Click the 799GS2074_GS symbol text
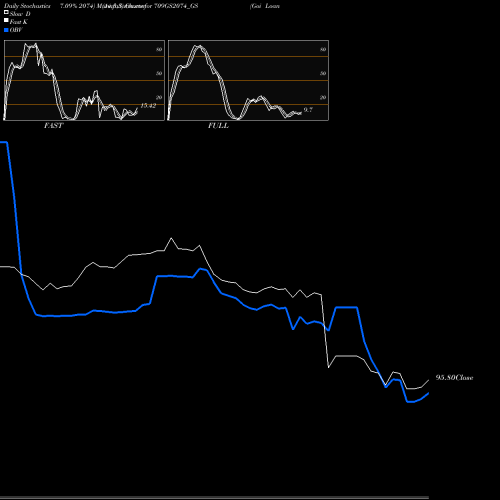The height and width of the screenshot is (500, 500). point(176,6)
